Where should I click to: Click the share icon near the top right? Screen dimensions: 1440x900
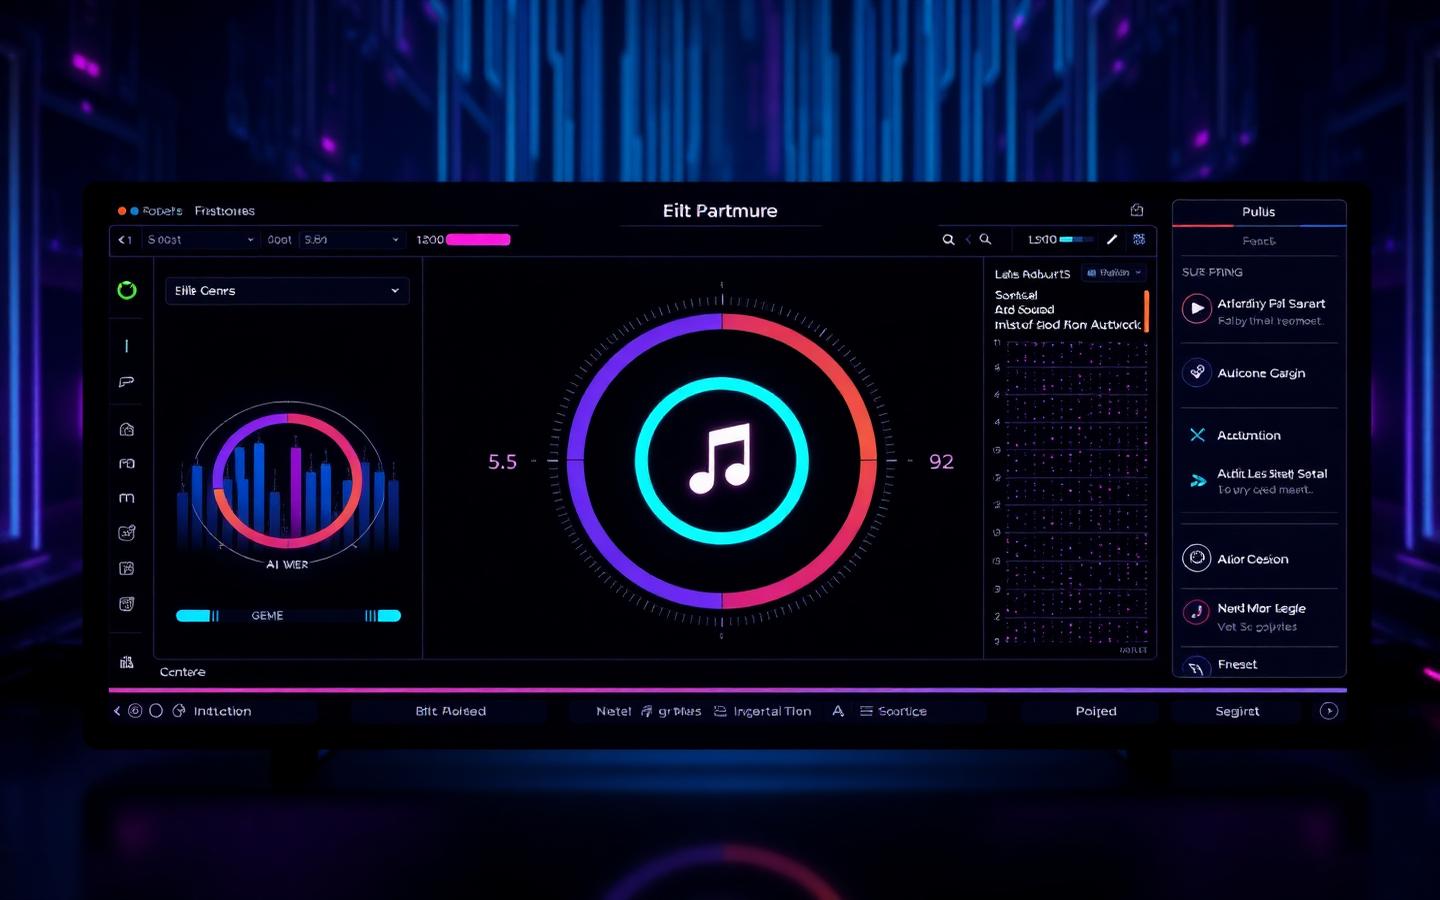click(1137, 210)
